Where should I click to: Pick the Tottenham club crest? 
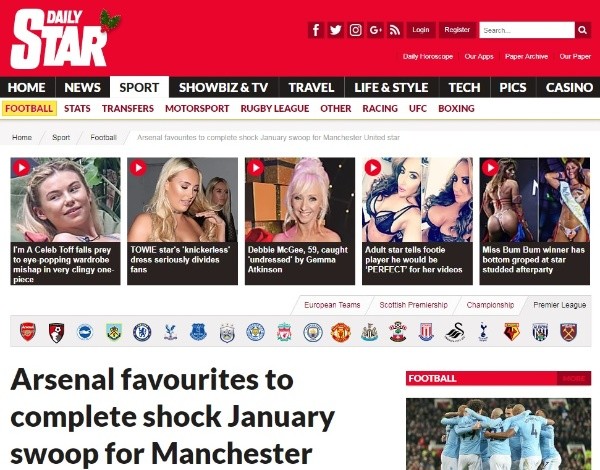click(483, 332)
